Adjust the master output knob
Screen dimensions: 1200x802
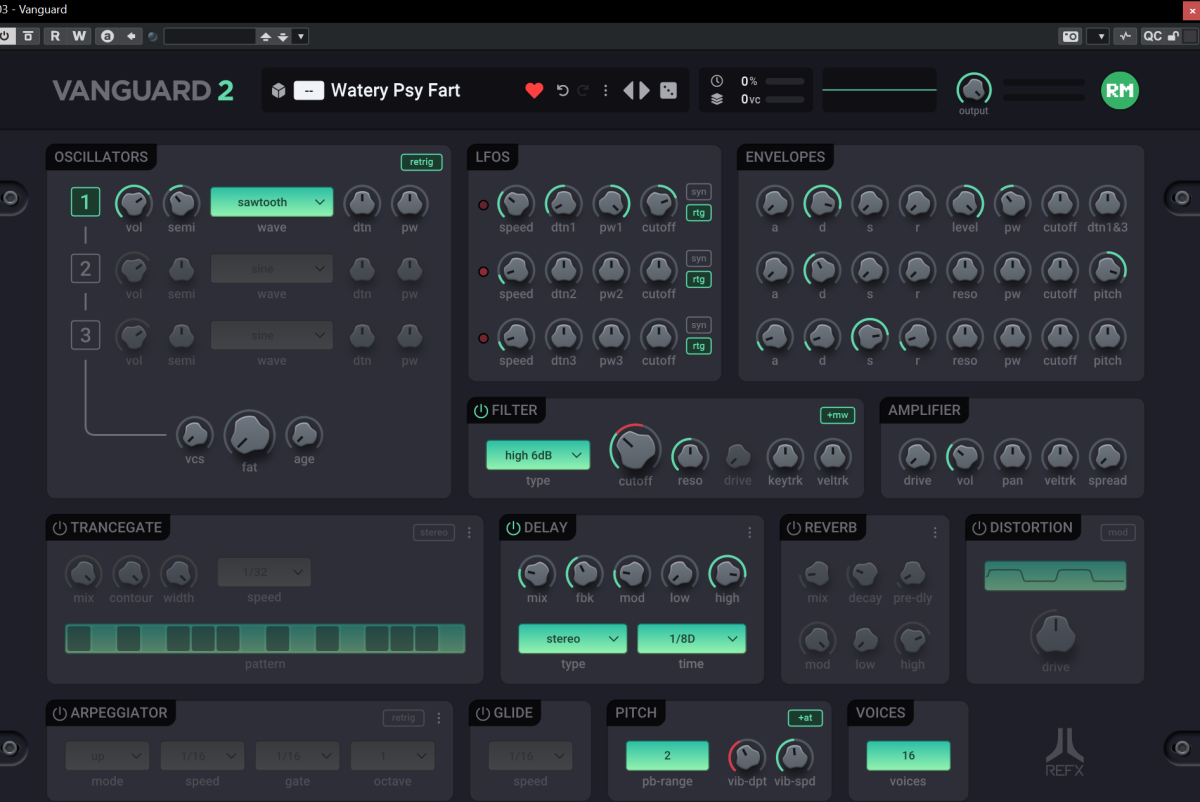click(x=973, y=89)
